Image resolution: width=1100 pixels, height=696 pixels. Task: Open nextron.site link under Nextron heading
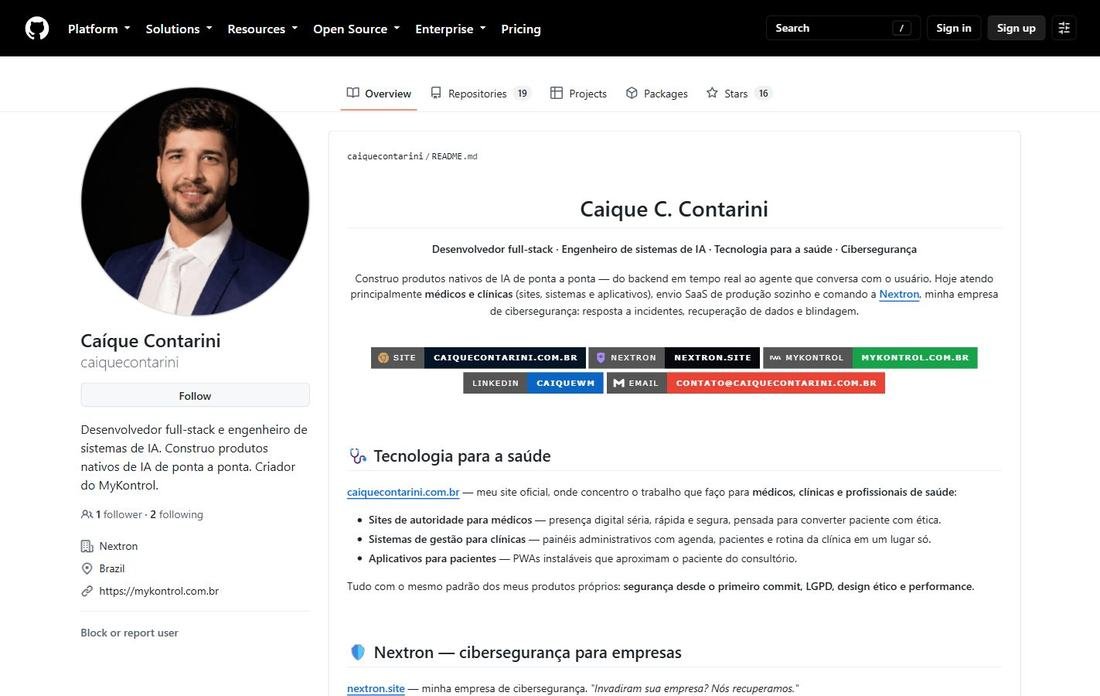click(x=375, y=688)
